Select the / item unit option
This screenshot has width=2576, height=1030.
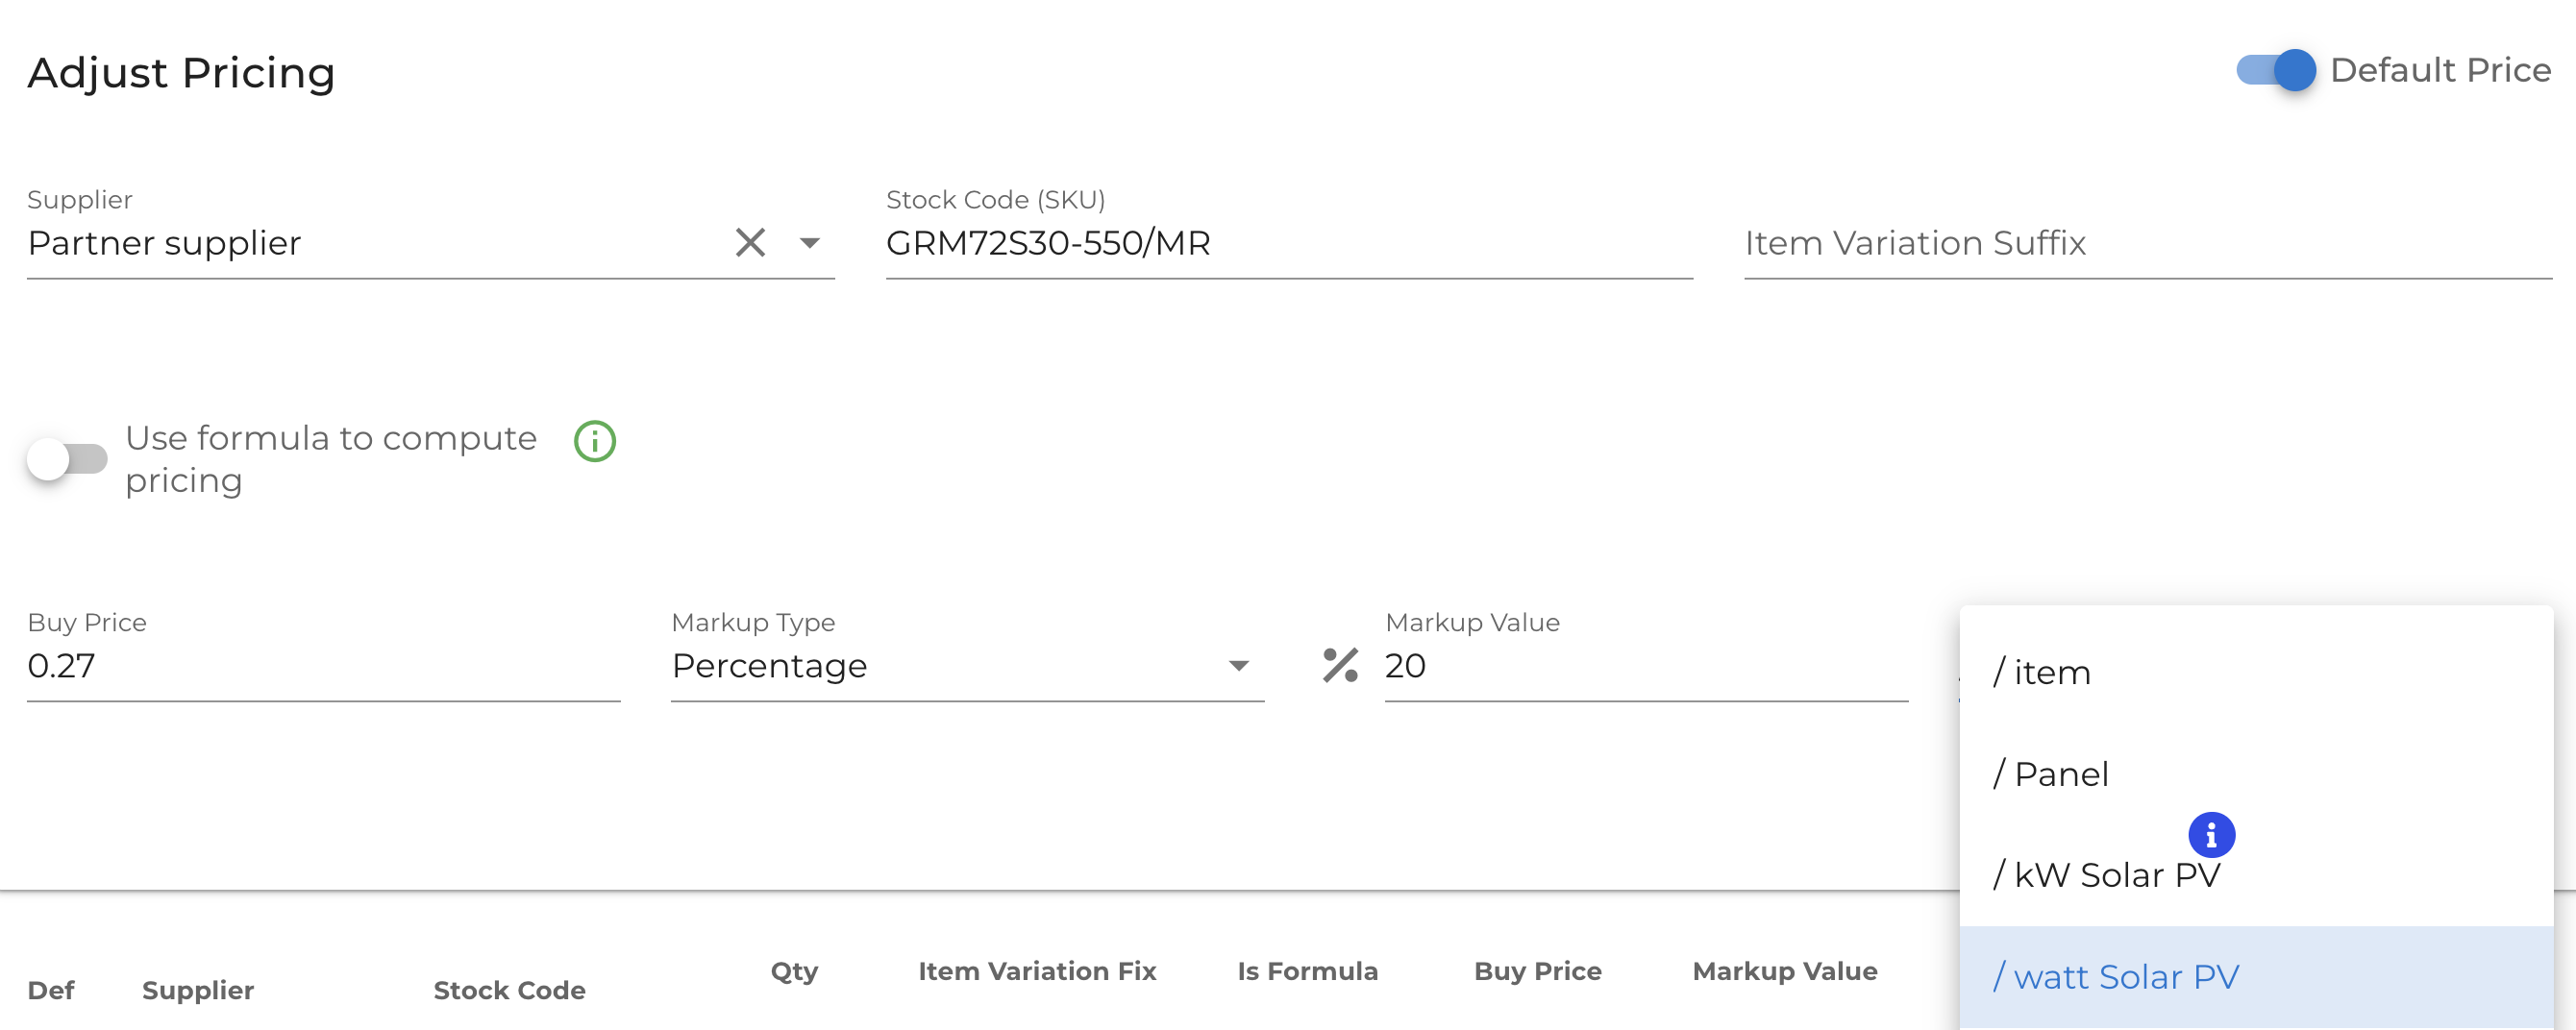point(2256,672)
